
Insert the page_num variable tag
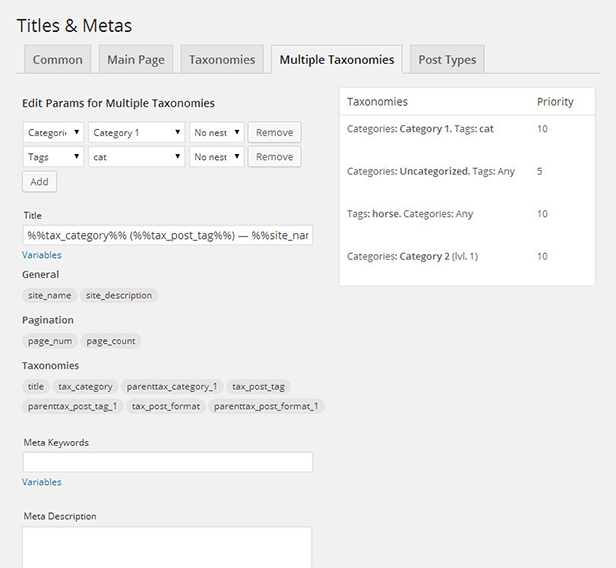[49, 341]
